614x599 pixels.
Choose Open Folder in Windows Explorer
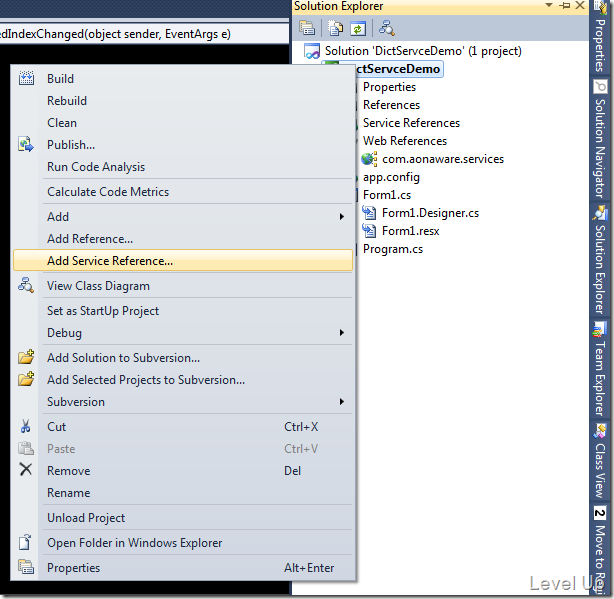click(x=183, y=542)
